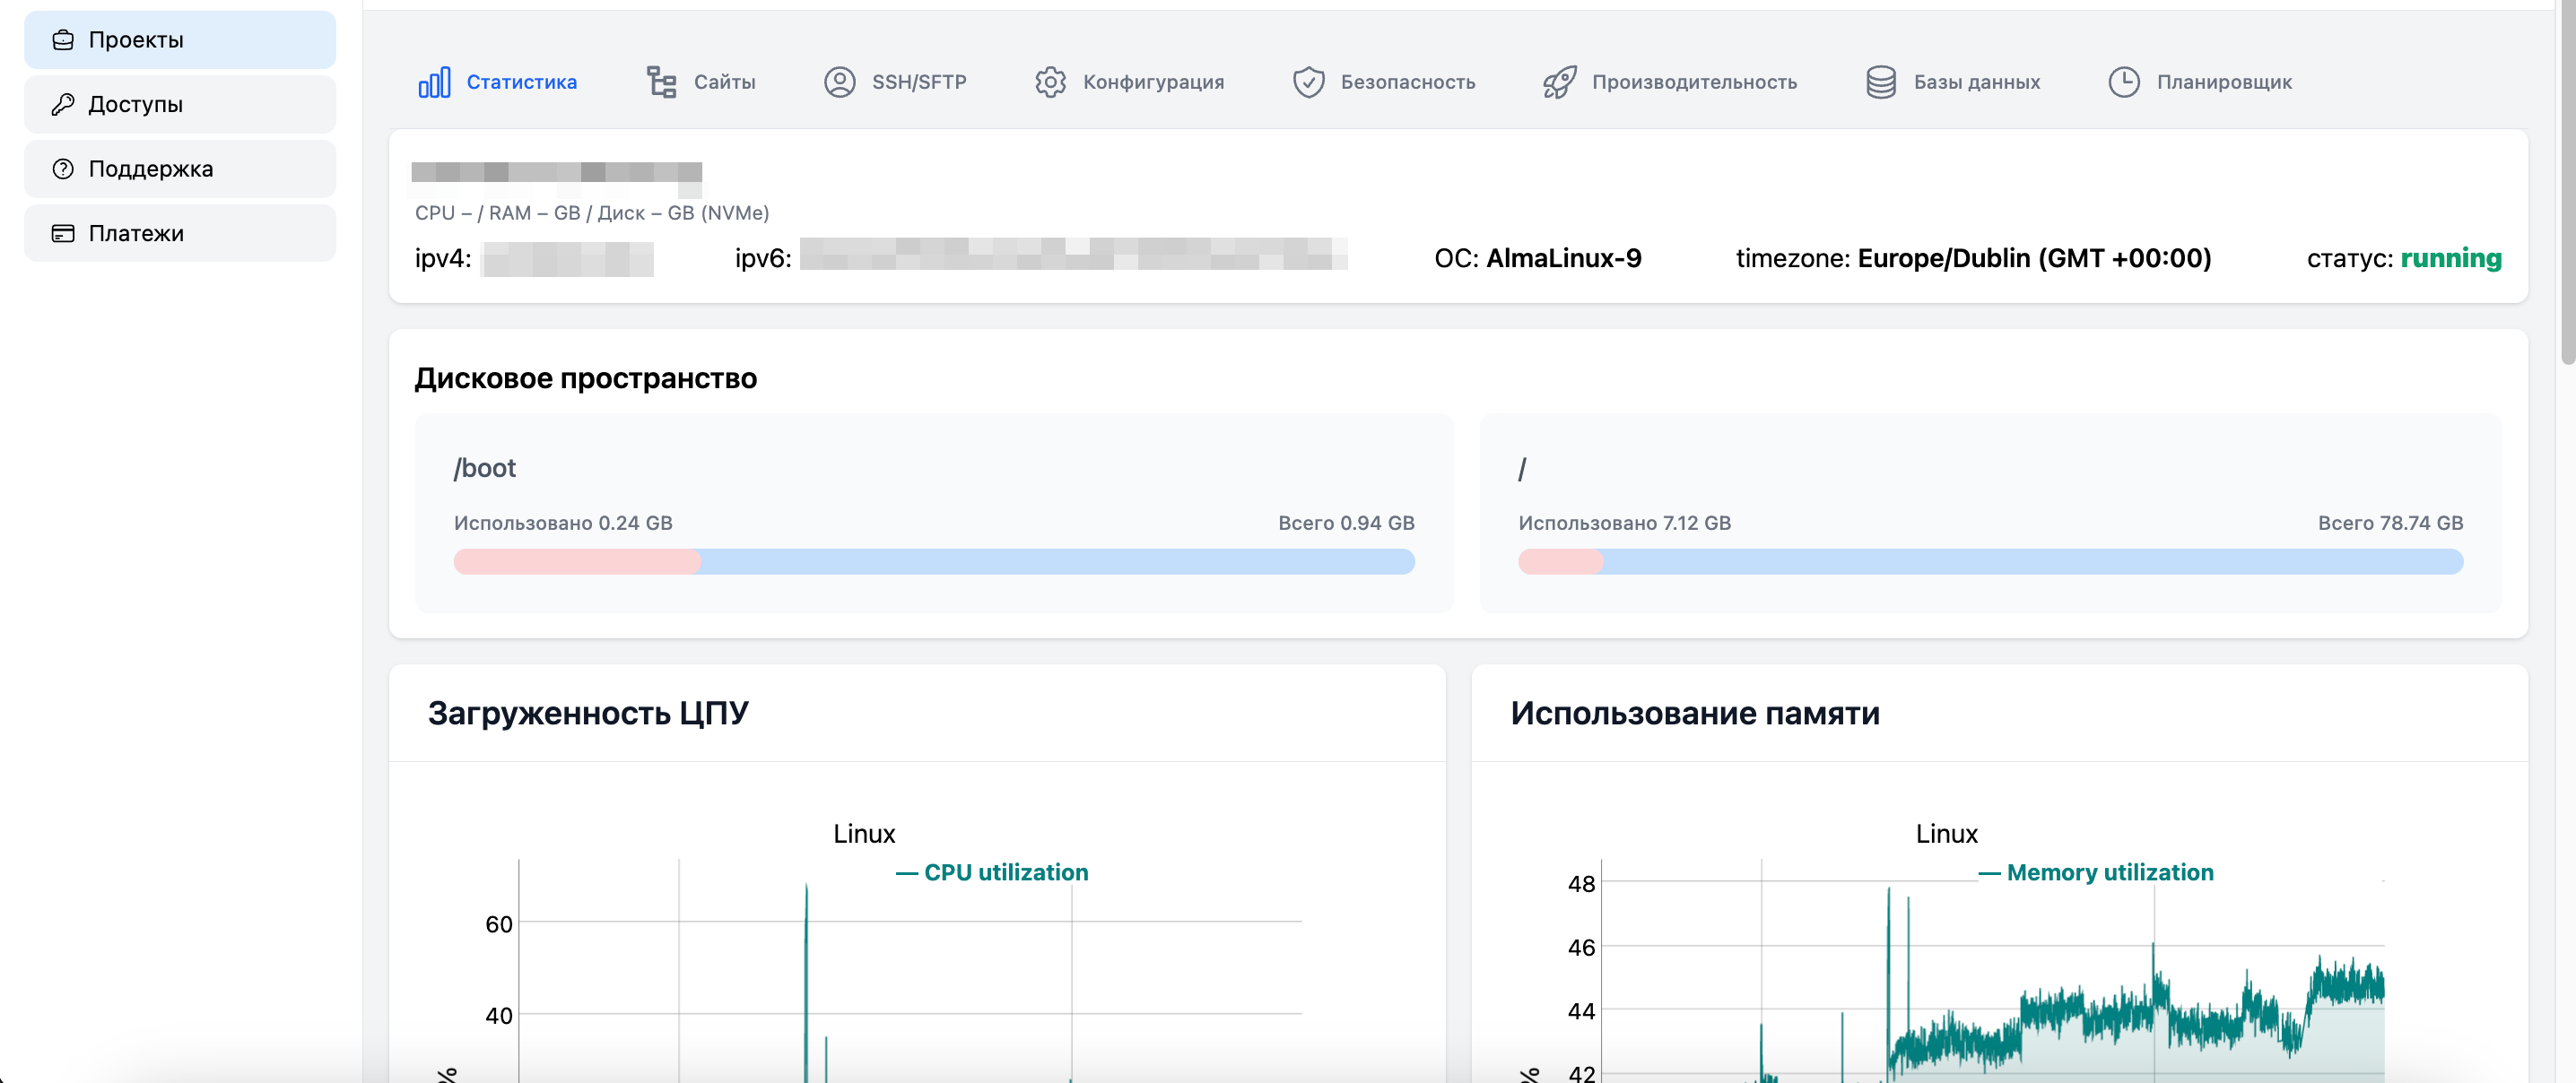This screenshot has height=1083, width=2576.
Task: Open the SSH/SFTP tab
Action: tap(894, 82)
